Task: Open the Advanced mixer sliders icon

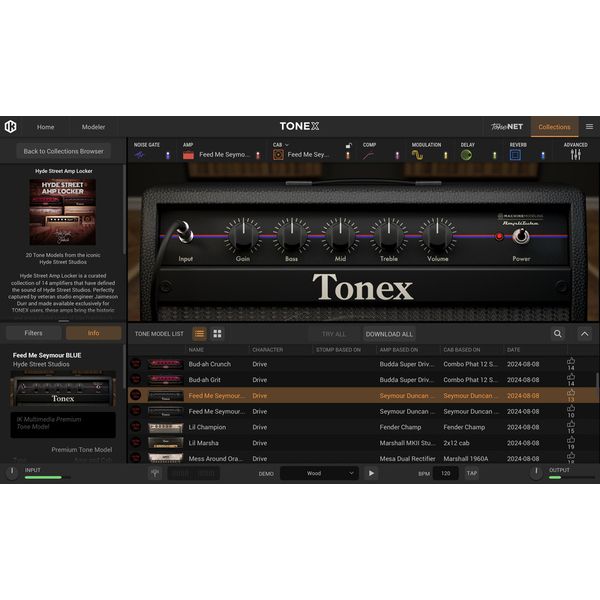Action: [x=576, y=155]
